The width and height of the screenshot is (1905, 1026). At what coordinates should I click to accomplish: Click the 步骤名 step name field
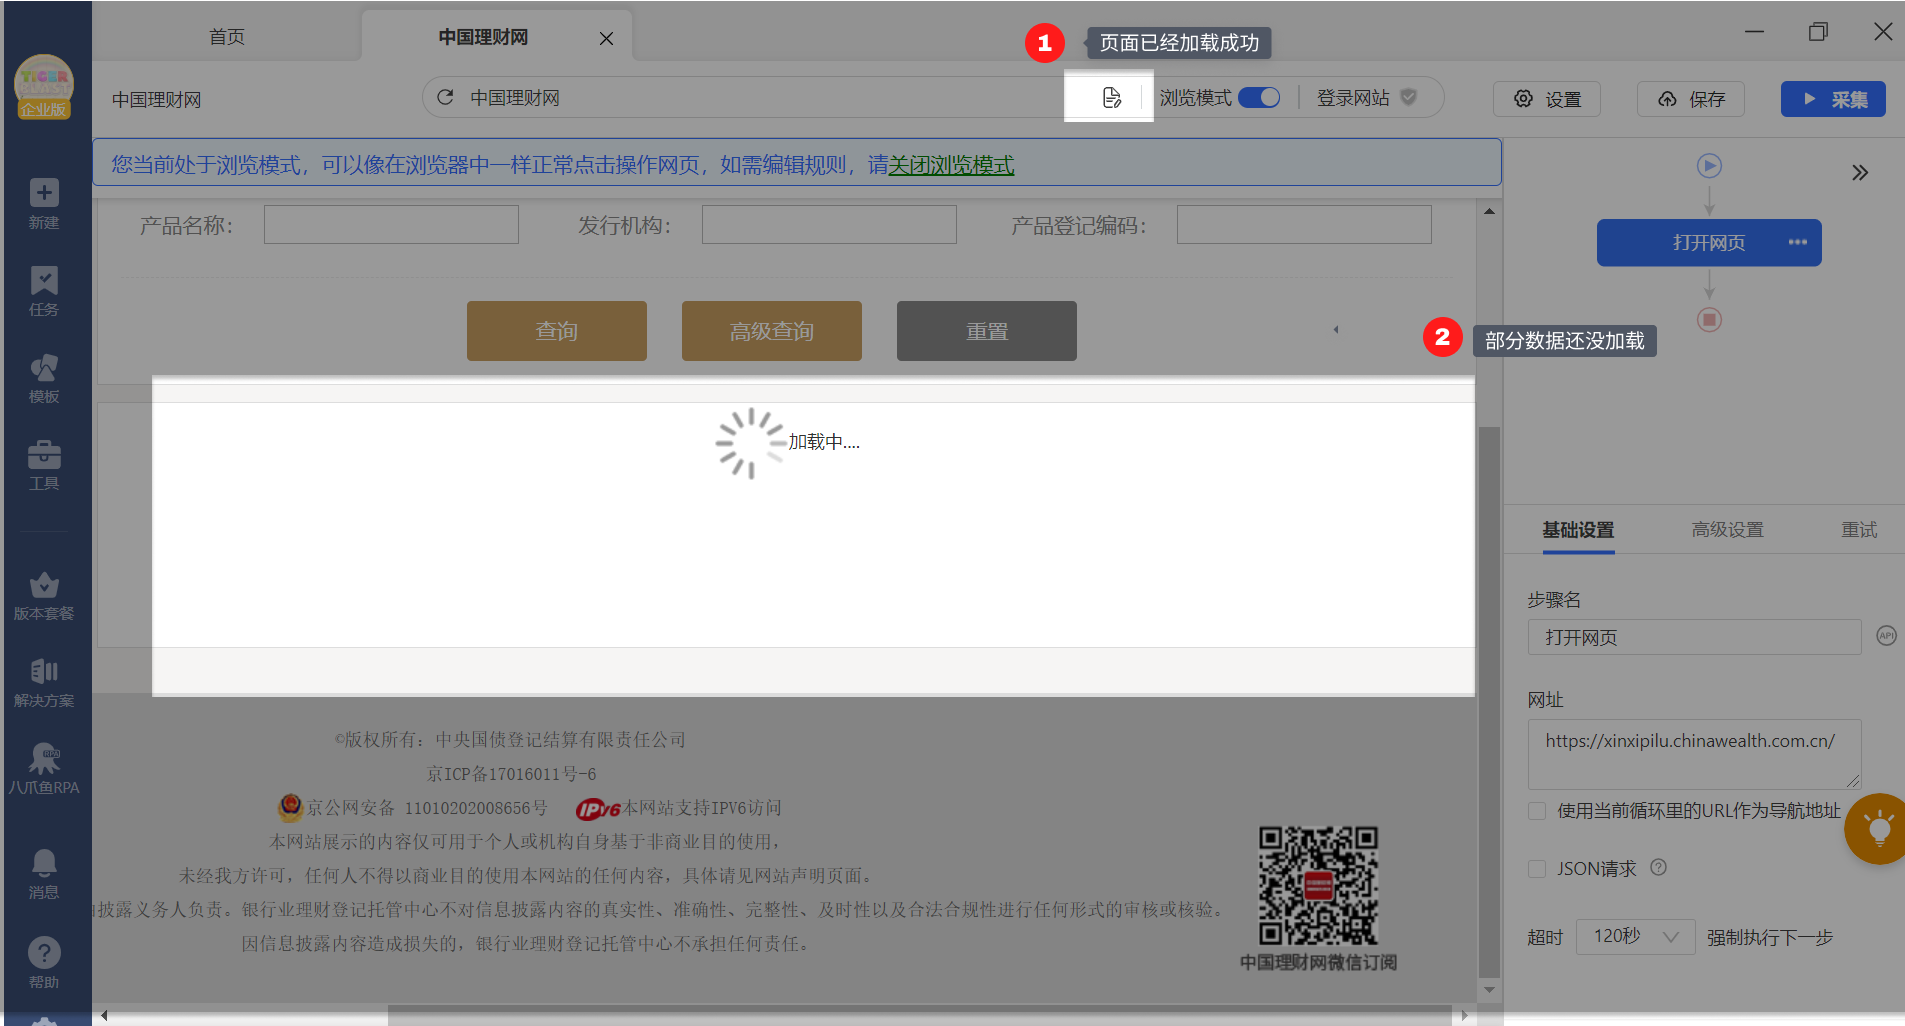[1694, 637]
